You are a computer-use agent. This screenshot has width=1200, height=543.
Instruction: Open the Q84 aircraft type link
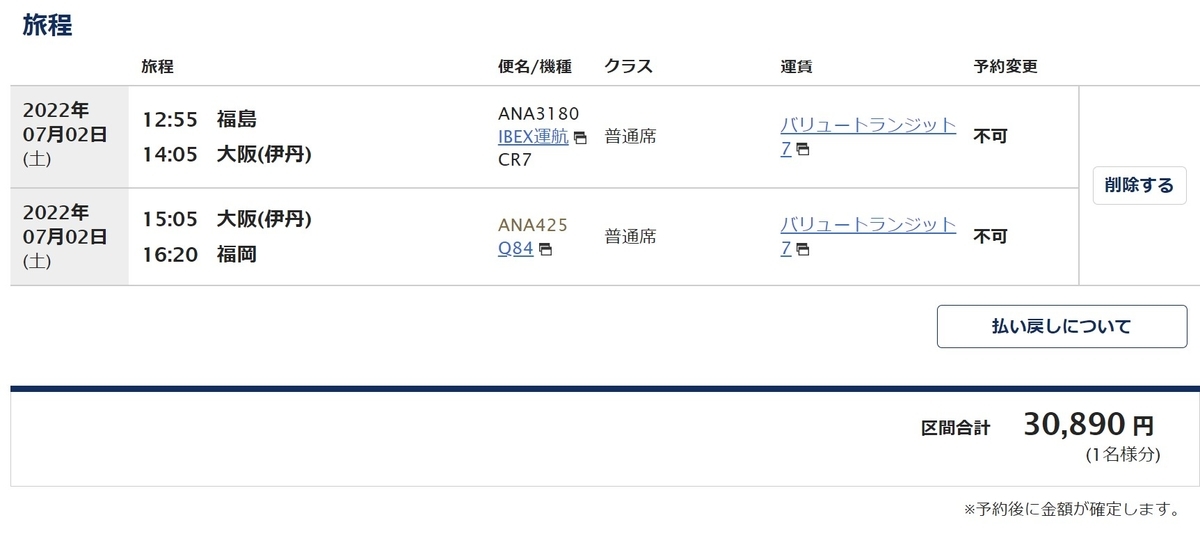(x=516, y=248)
